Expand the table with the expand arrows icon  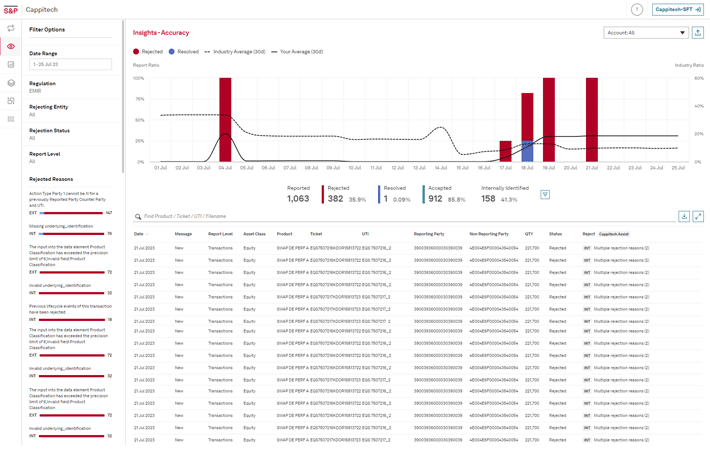coord(698,216)
